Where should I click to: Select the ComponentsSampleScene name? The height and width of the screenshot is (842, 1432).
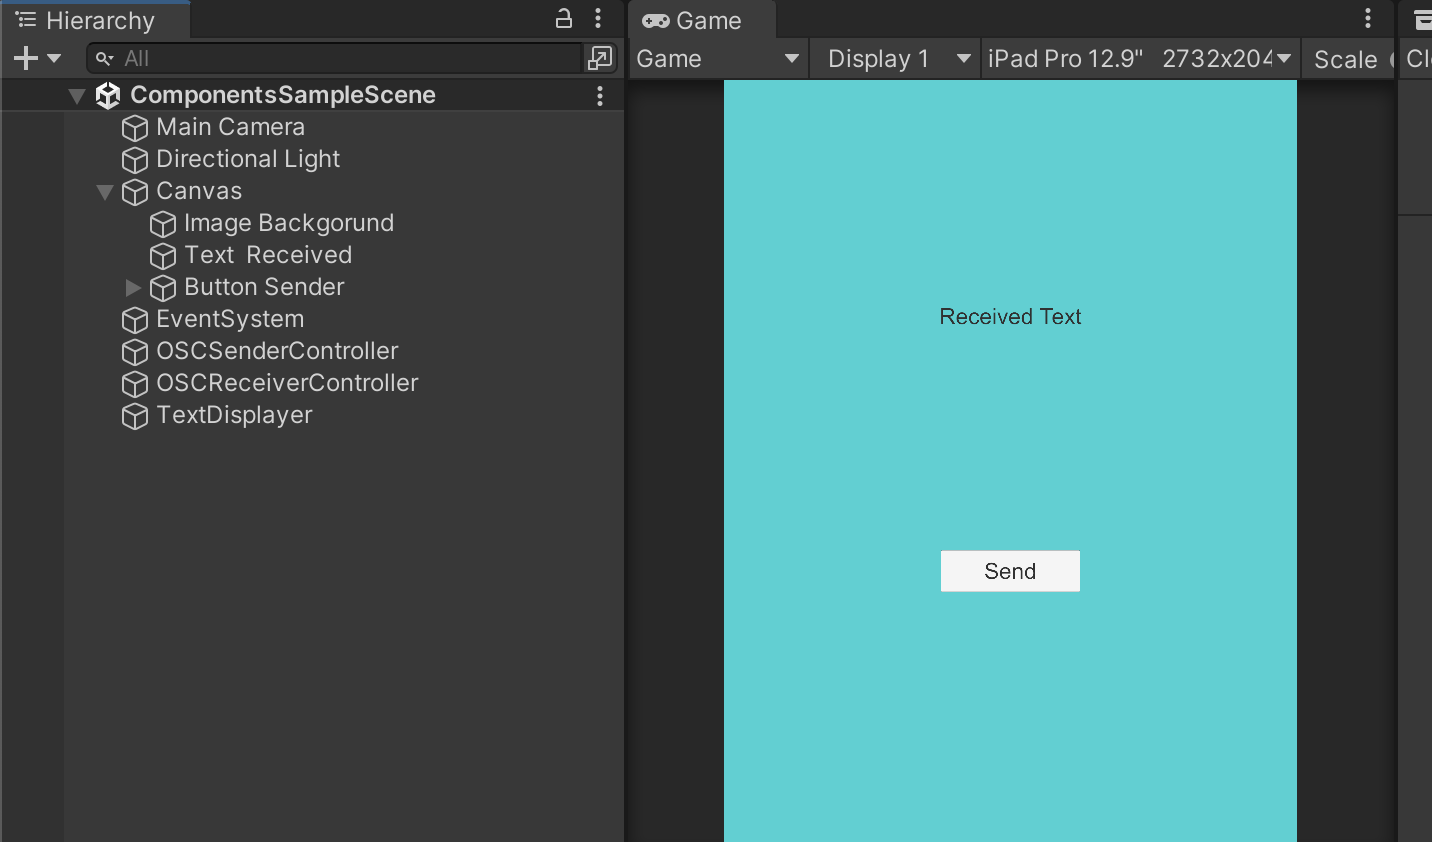click(283, 95)
